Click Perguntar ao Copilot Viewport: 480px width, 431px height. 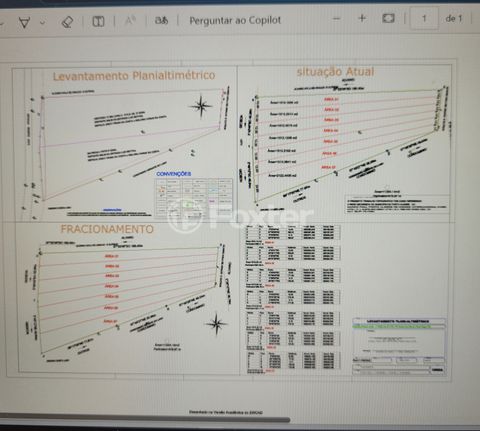click(235, 20)
